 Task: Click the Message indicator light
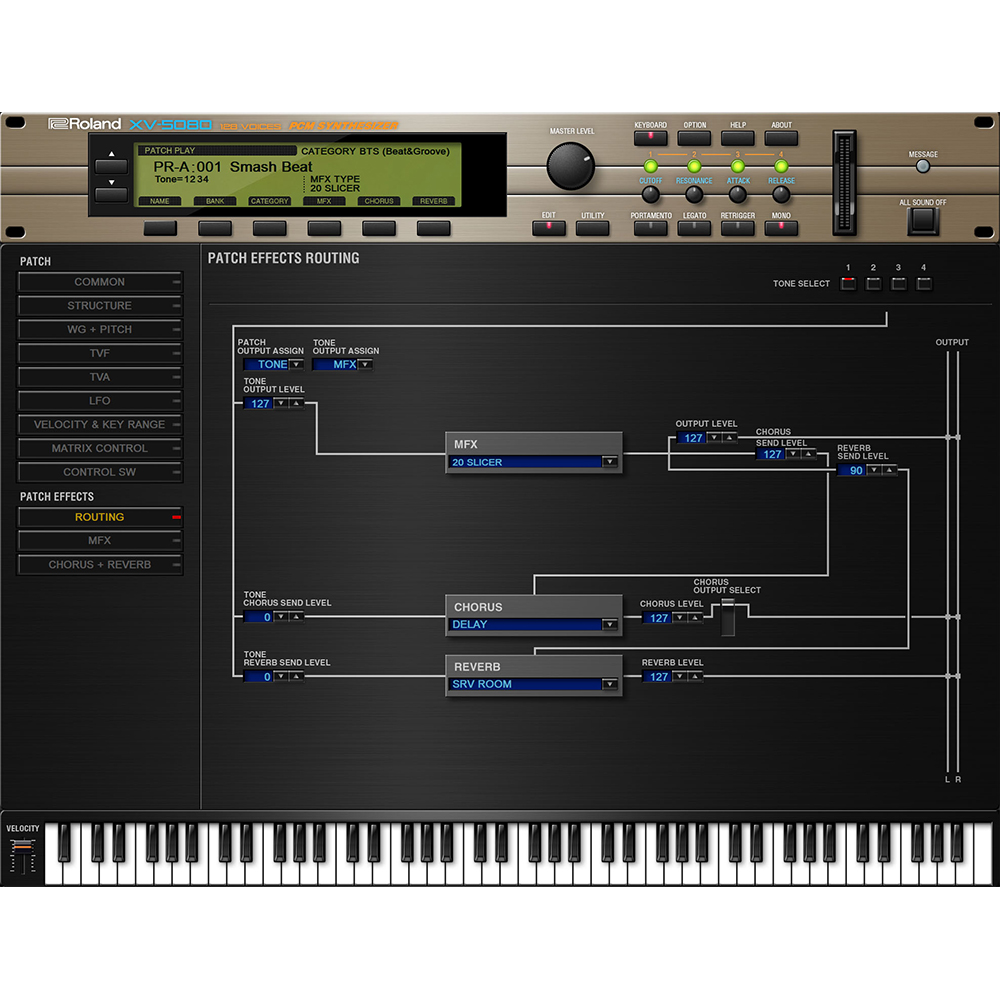point(923,166)
